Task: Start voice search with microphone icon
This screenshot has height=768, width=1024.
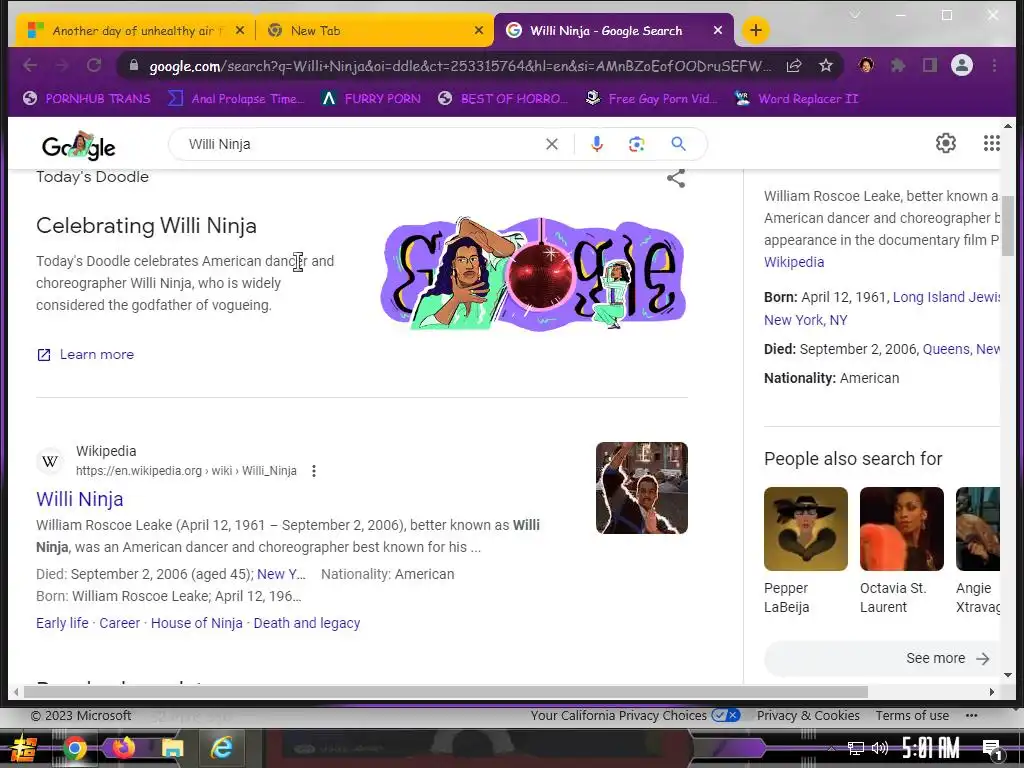Action: [596, 144]
